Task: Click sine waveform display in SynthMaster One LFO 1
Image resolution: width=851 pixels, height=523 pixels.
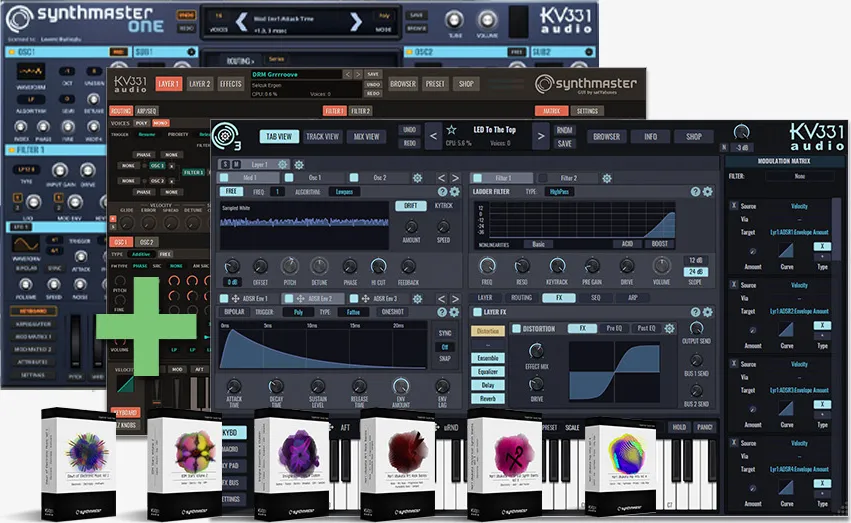Action: coord(26,244)
